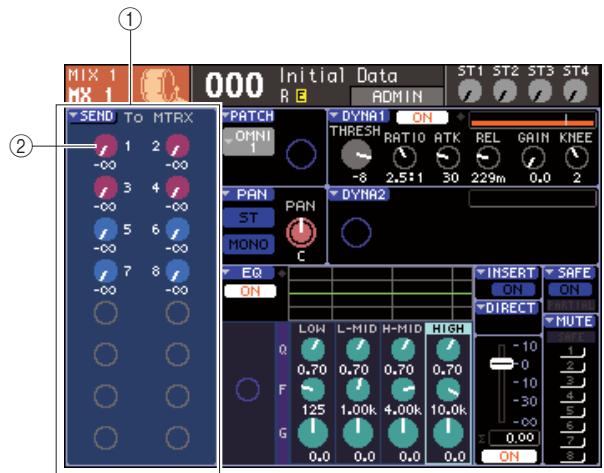
Task: Click the HIGH band frequency knob 10.0k
Action: 448,389
